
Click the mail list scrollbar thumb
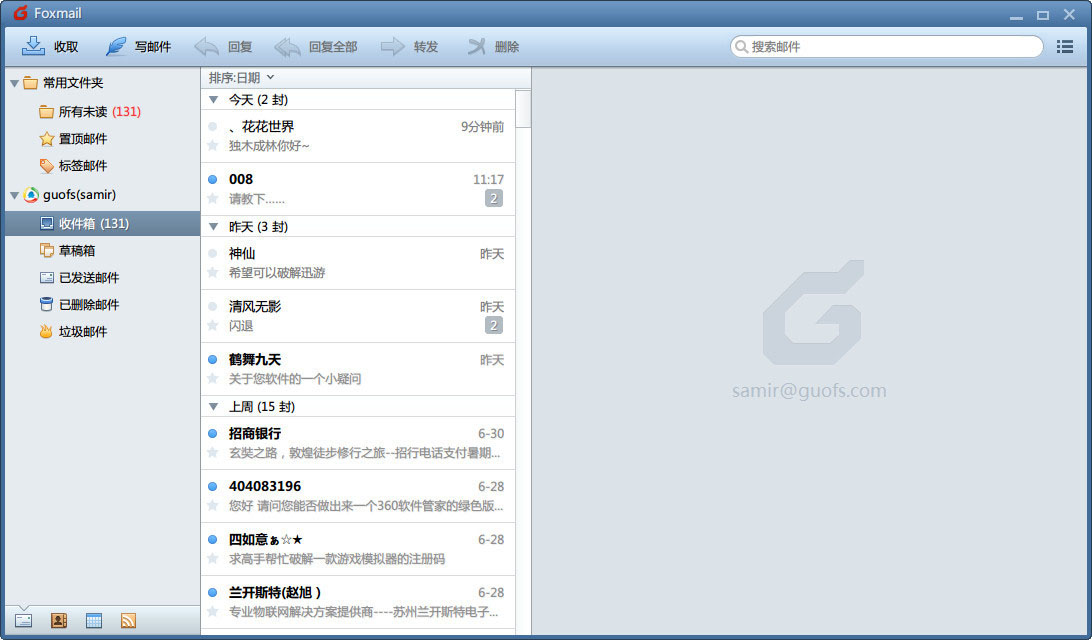523,109
